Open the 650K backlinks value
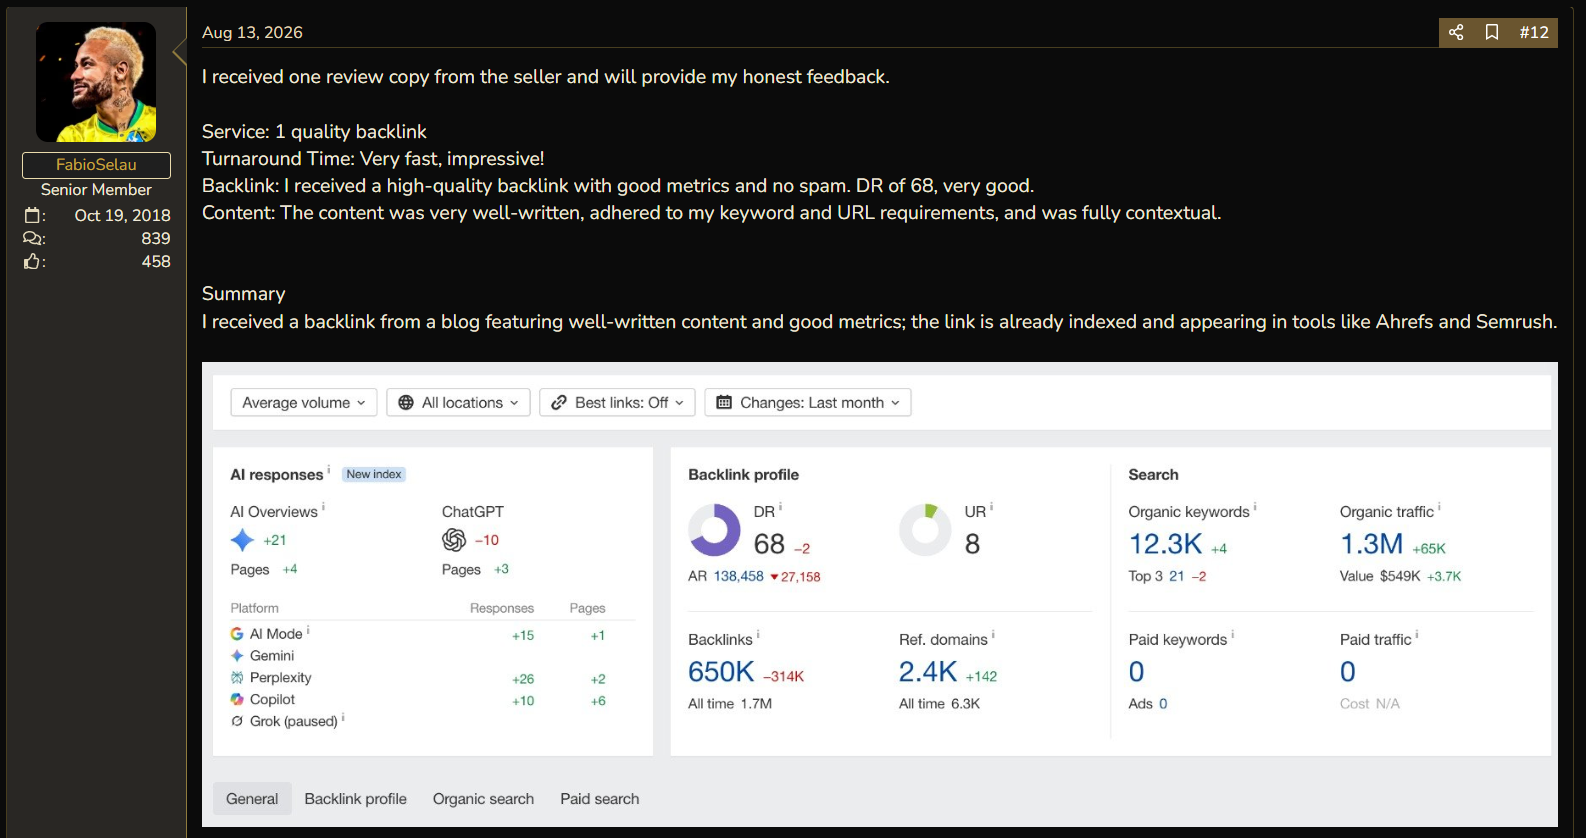This screenshot has width=1586, height=838. coord(721,672)
